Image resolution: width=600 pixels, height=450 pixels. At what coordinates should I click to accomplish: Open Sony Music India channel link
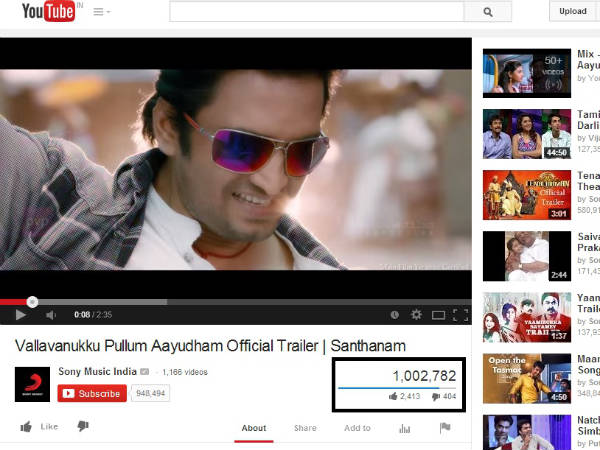(97, 372)
